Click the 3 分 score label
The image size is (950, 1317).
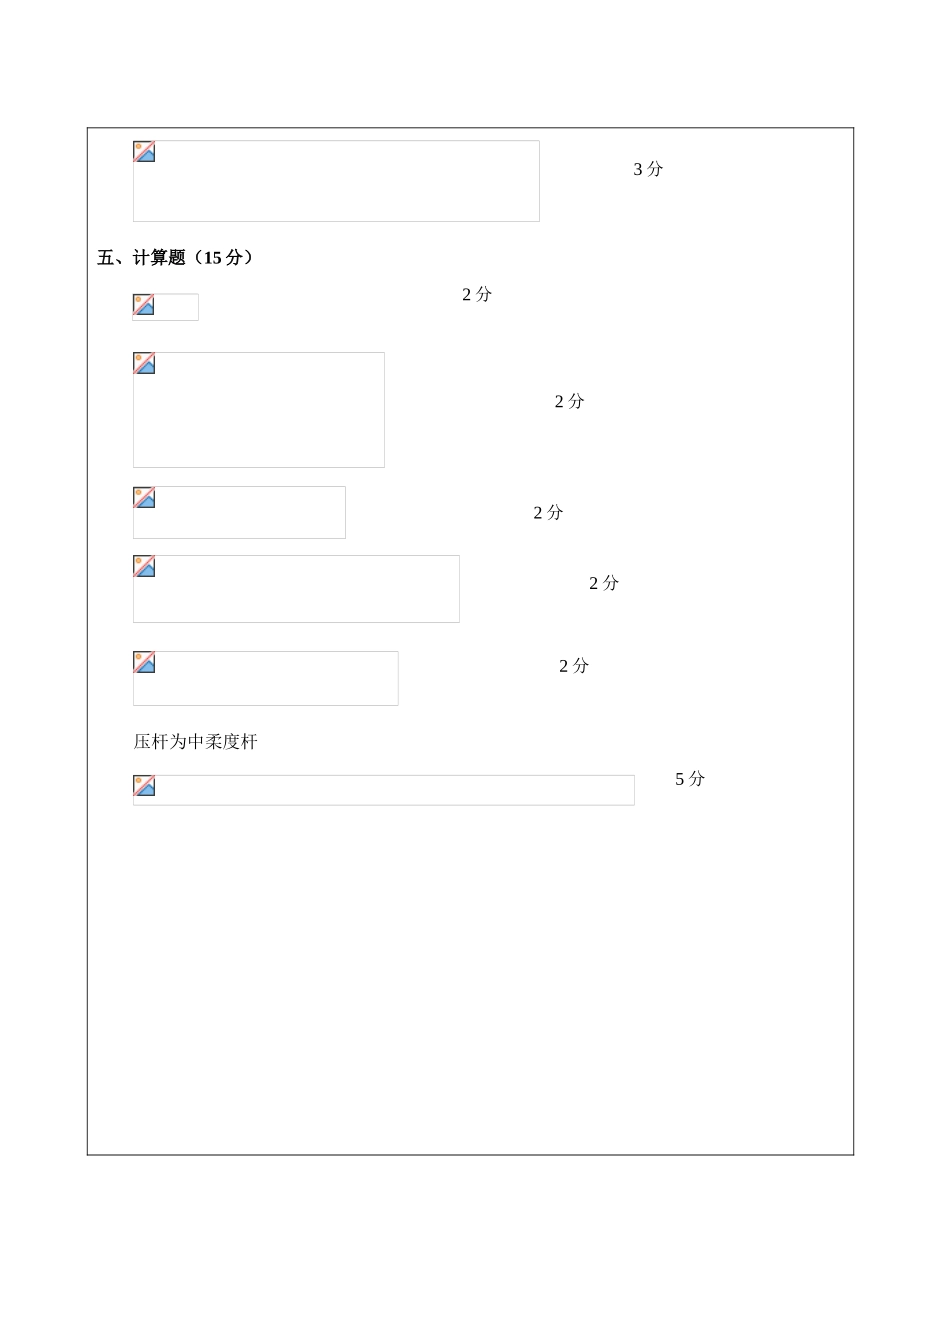point(648,169)
